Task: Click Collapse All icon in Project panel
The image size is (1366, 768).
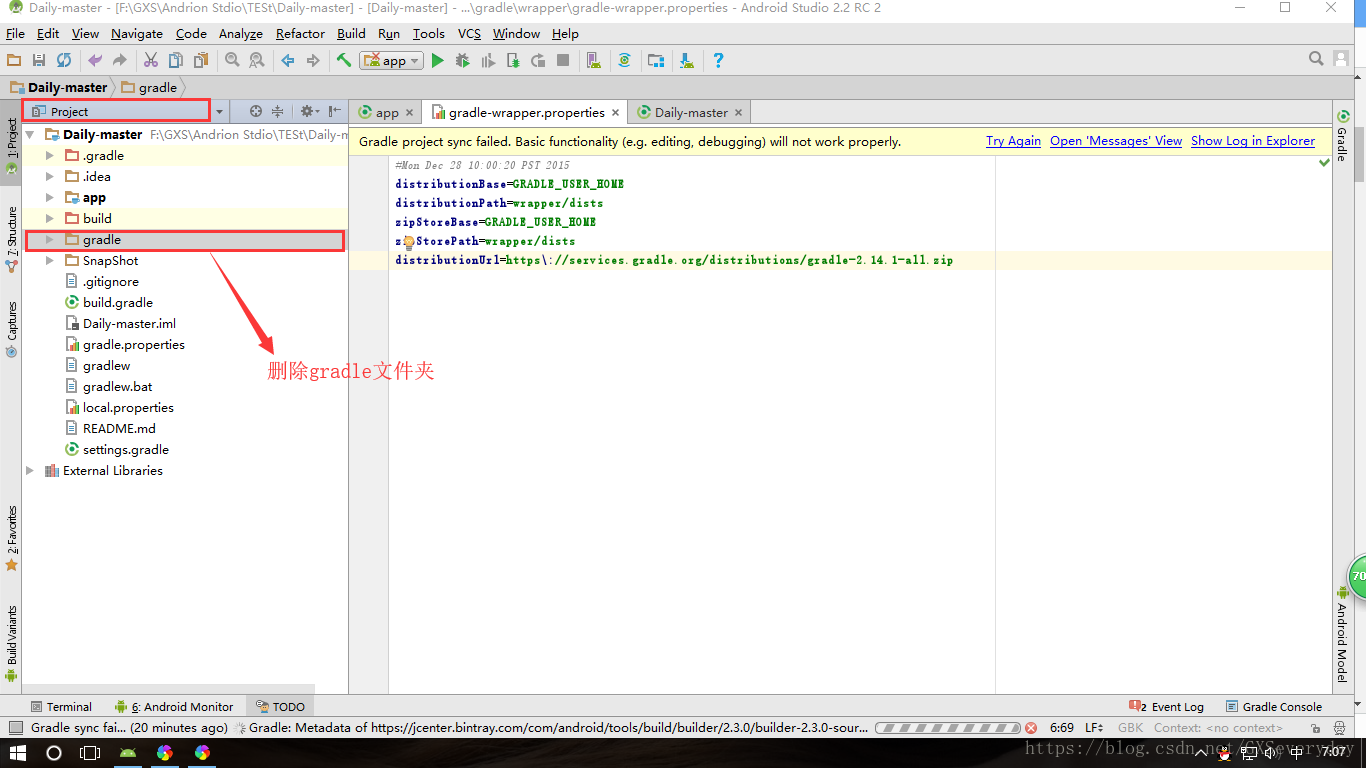Action: [x=278, y=112]
